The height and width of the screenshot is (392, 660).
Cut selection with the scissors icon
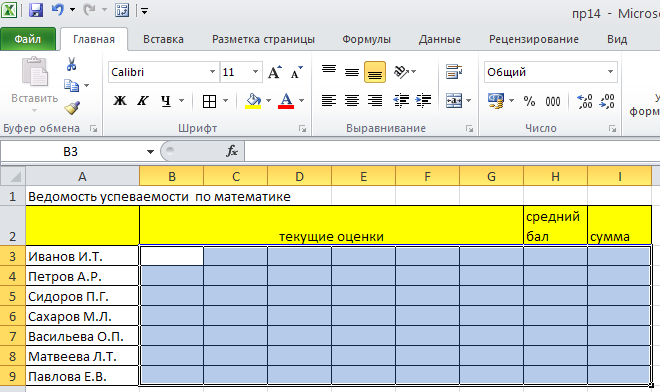71,64
